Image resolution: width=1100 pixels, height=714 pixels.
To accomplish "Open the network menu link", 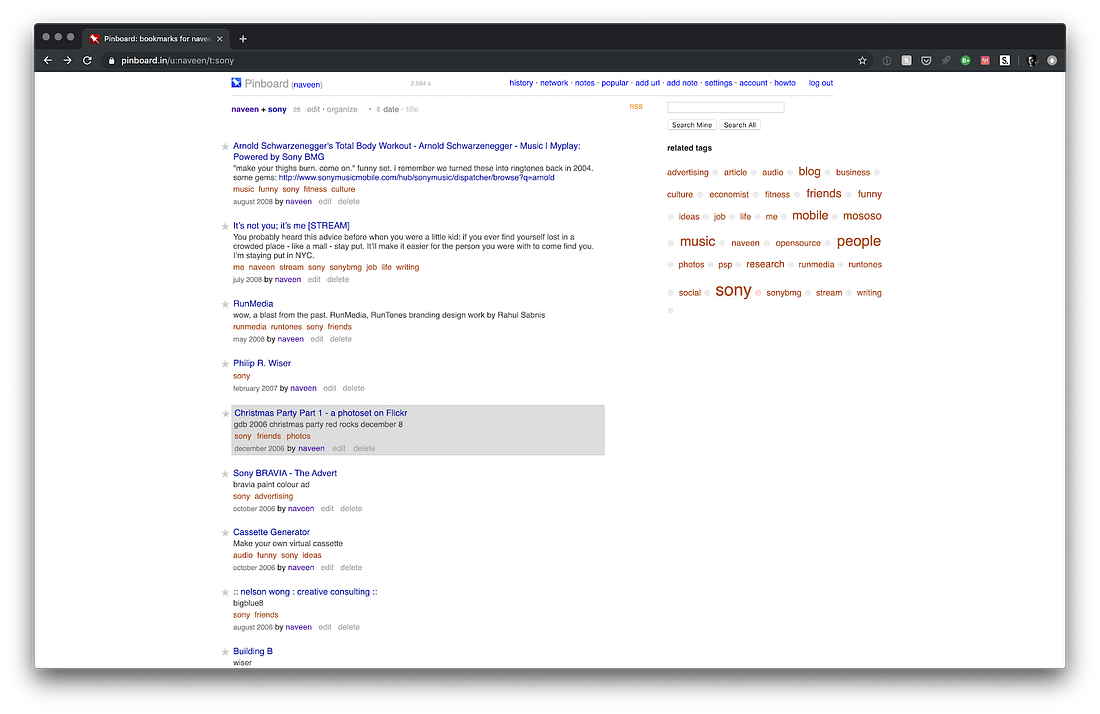I will point(554,83).
